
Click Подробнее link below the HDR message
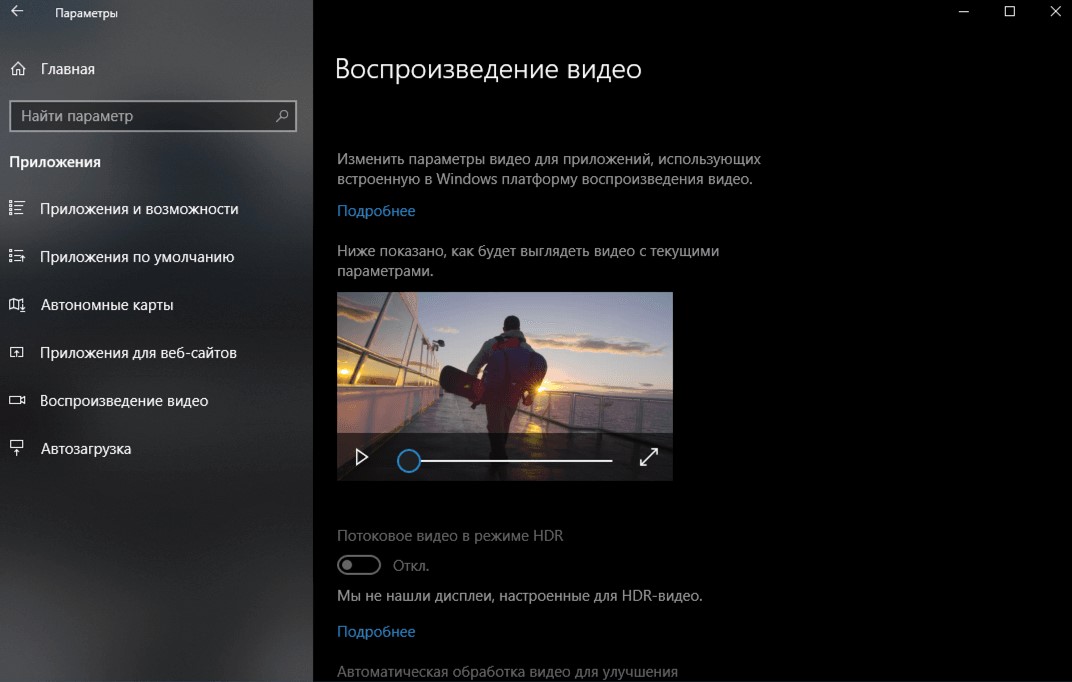pyautogui.click(x=376, y=631)
